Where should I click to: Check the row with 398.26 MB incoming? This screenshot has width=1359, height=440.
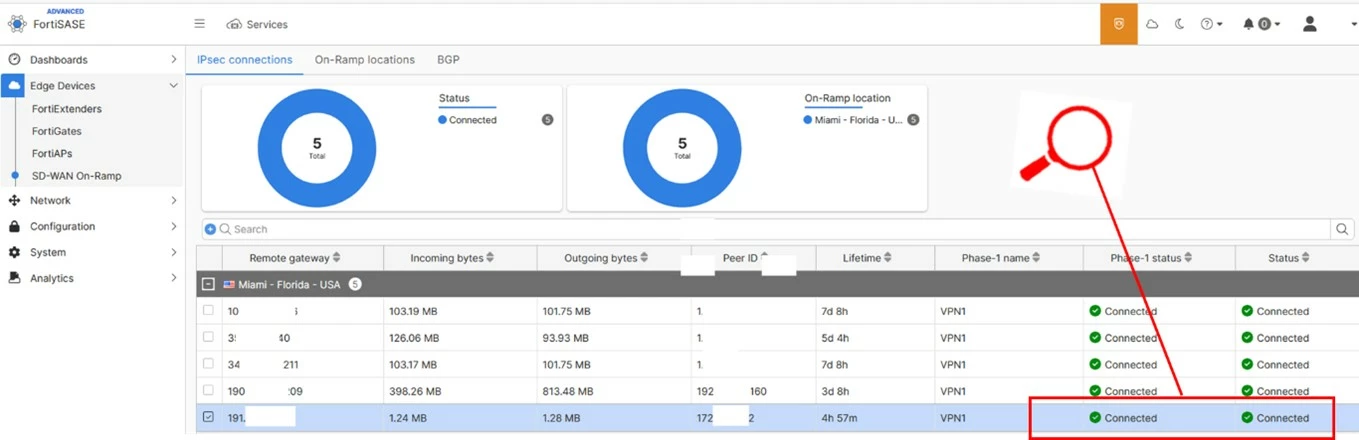208,390
